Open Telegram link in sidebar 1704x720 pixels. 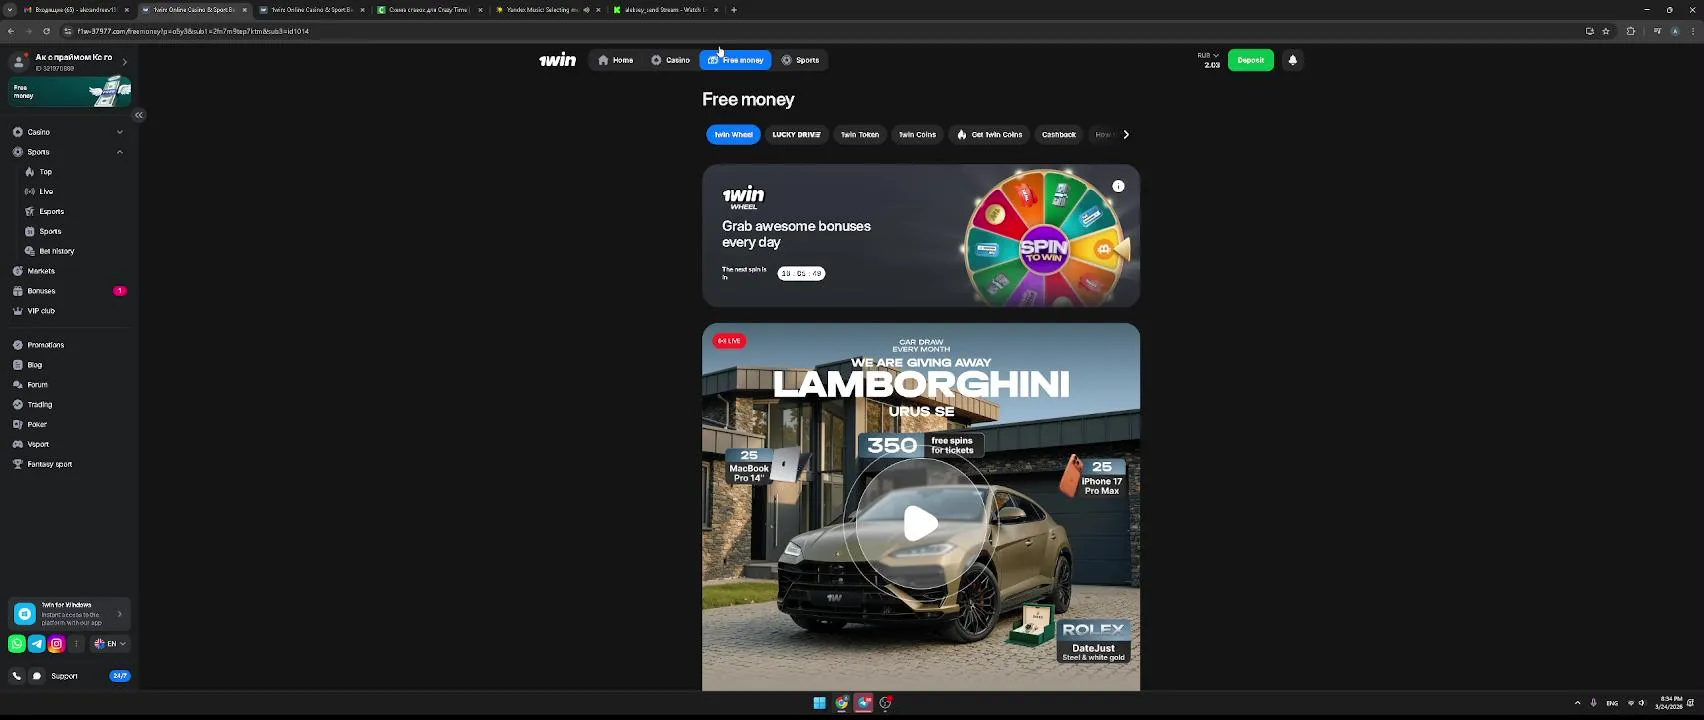(x=37, y=644)
